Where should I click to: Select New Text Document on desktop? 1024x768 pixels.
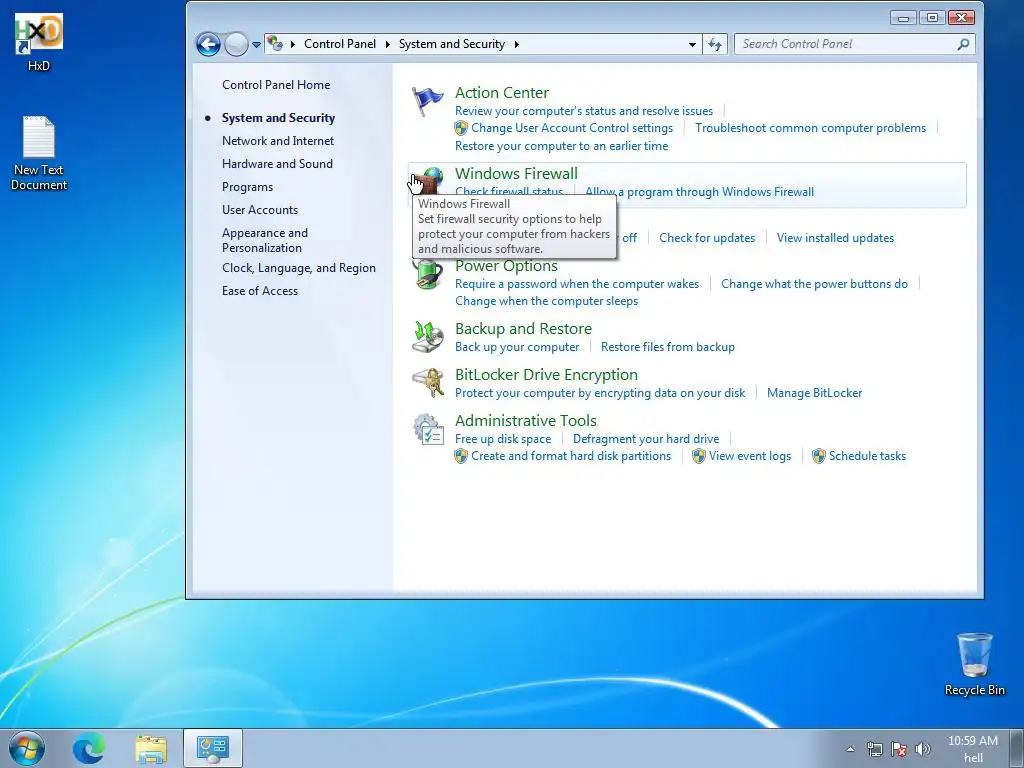[x=39, y=154]
